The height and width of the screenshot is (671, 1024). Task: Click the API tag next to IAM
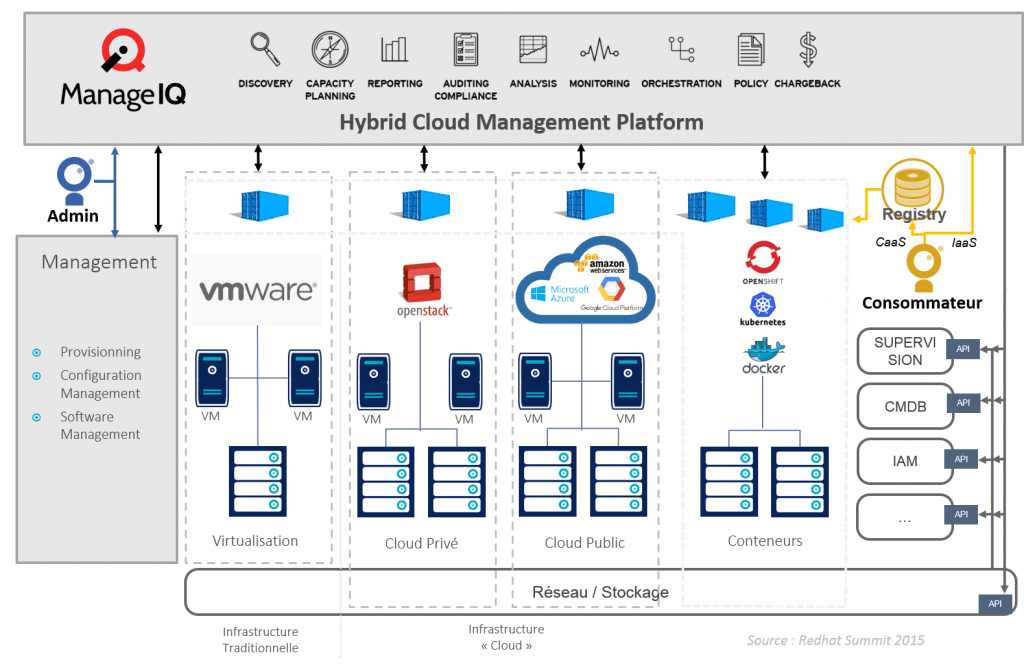tap(961, 459)
